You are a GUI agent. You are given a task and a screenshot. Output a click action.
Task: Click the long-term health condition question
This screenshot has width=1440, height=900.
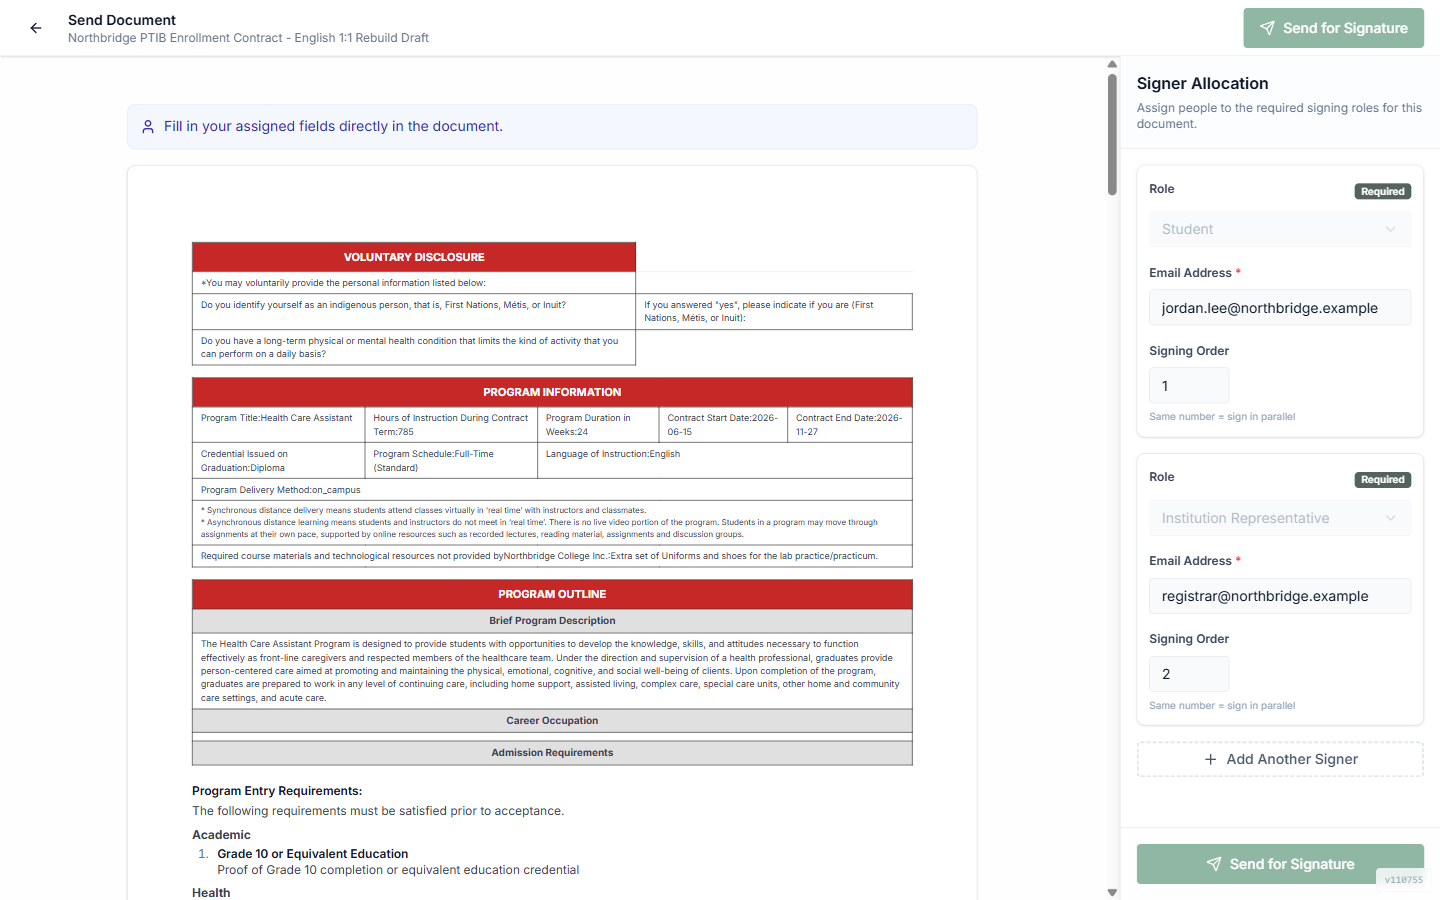click(x=414, y=347)
